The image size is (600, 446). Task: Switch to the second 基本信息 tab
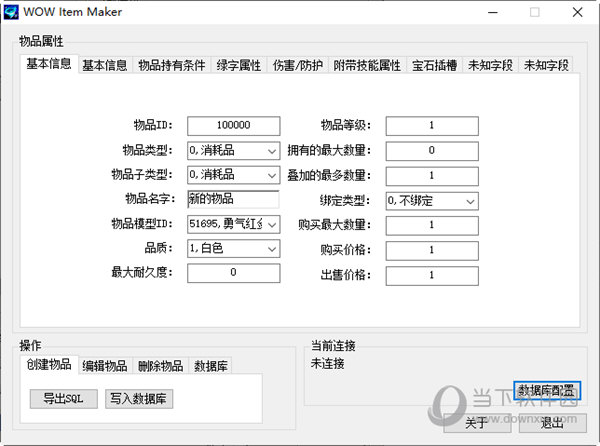pos(105,65)
